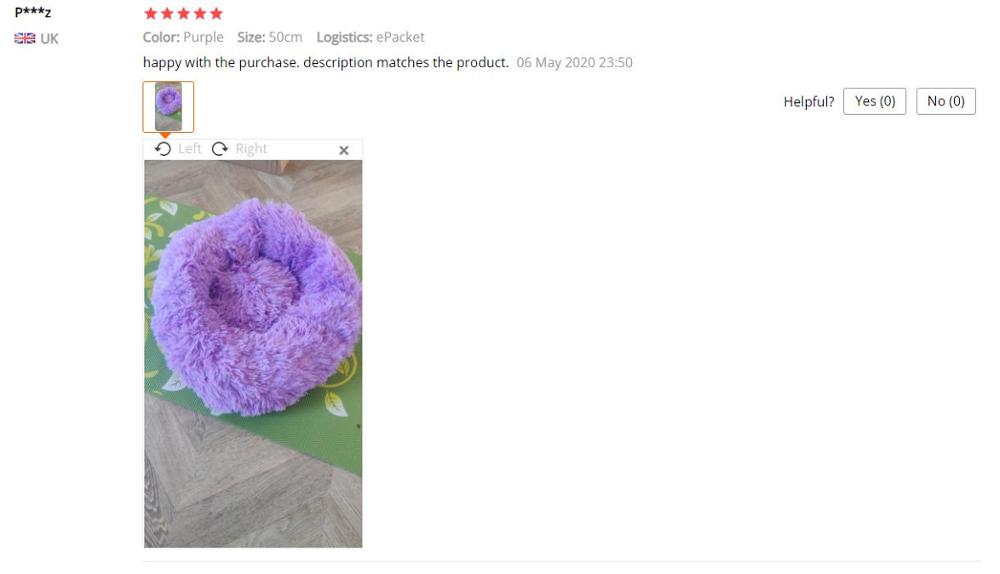Click the 'Size: 50cm' attribute text
The image size is (1000, 574).
pyautogui.click(x=270, y=38)
